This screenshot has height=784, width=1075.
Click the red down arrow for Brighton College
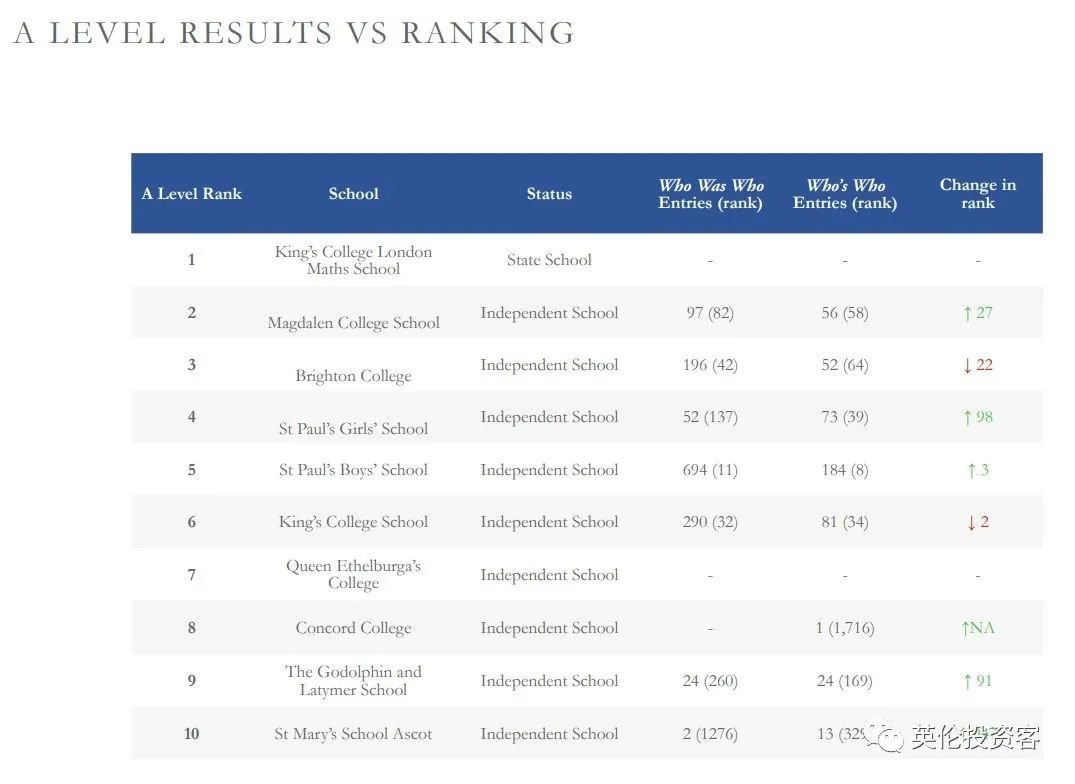tap(967, 365)
